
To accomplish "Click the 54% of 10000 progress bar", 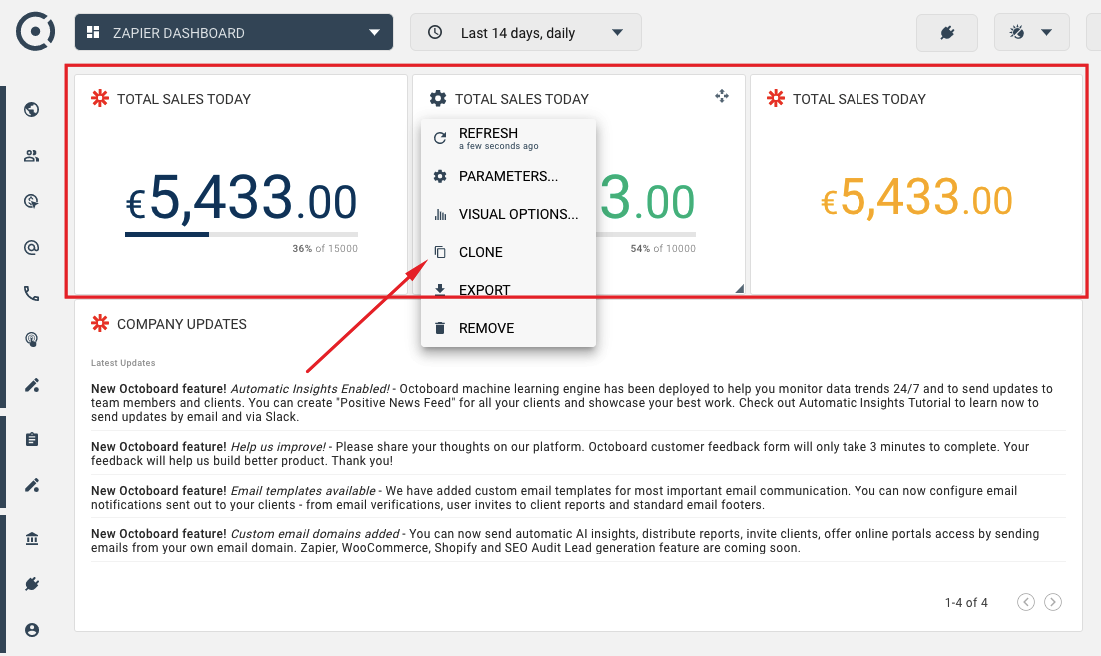I will coord(646,235).
